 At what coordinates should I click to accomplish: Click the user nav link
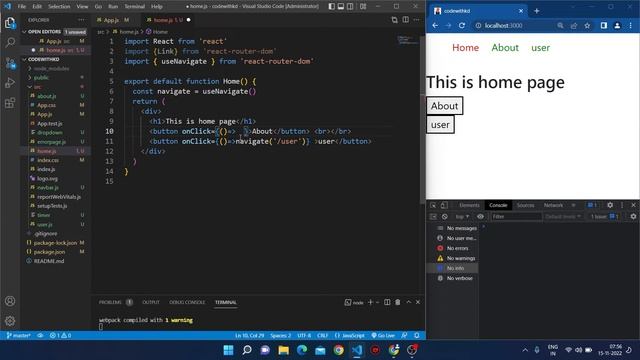pos(540,48)
